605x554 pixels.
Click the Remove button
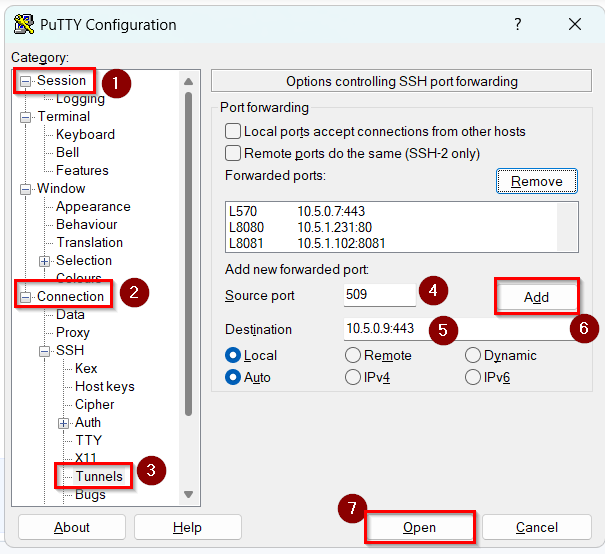pos(537,181)
